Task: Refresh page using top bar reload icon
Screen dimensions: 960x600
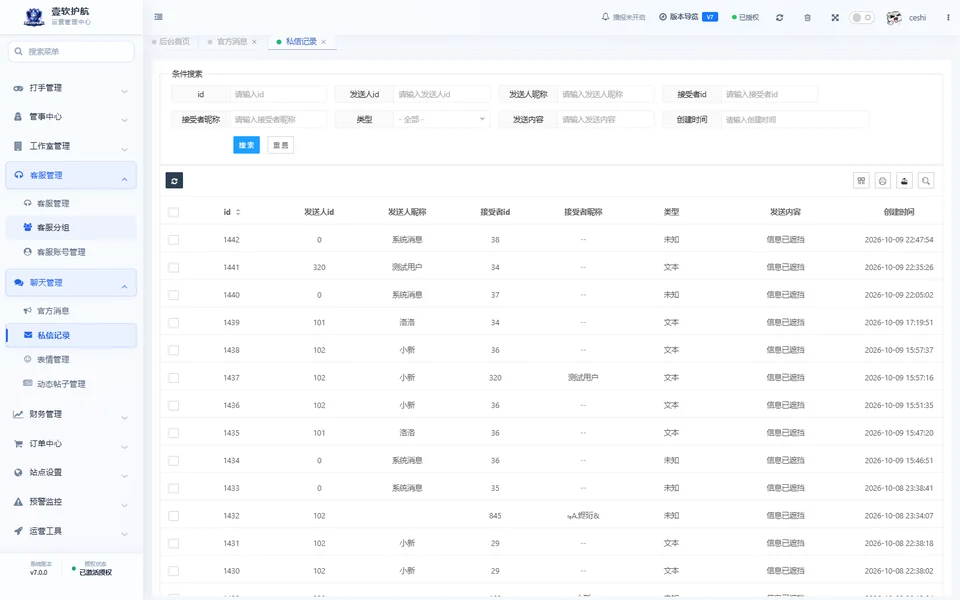Action: [x=779, y=18]
